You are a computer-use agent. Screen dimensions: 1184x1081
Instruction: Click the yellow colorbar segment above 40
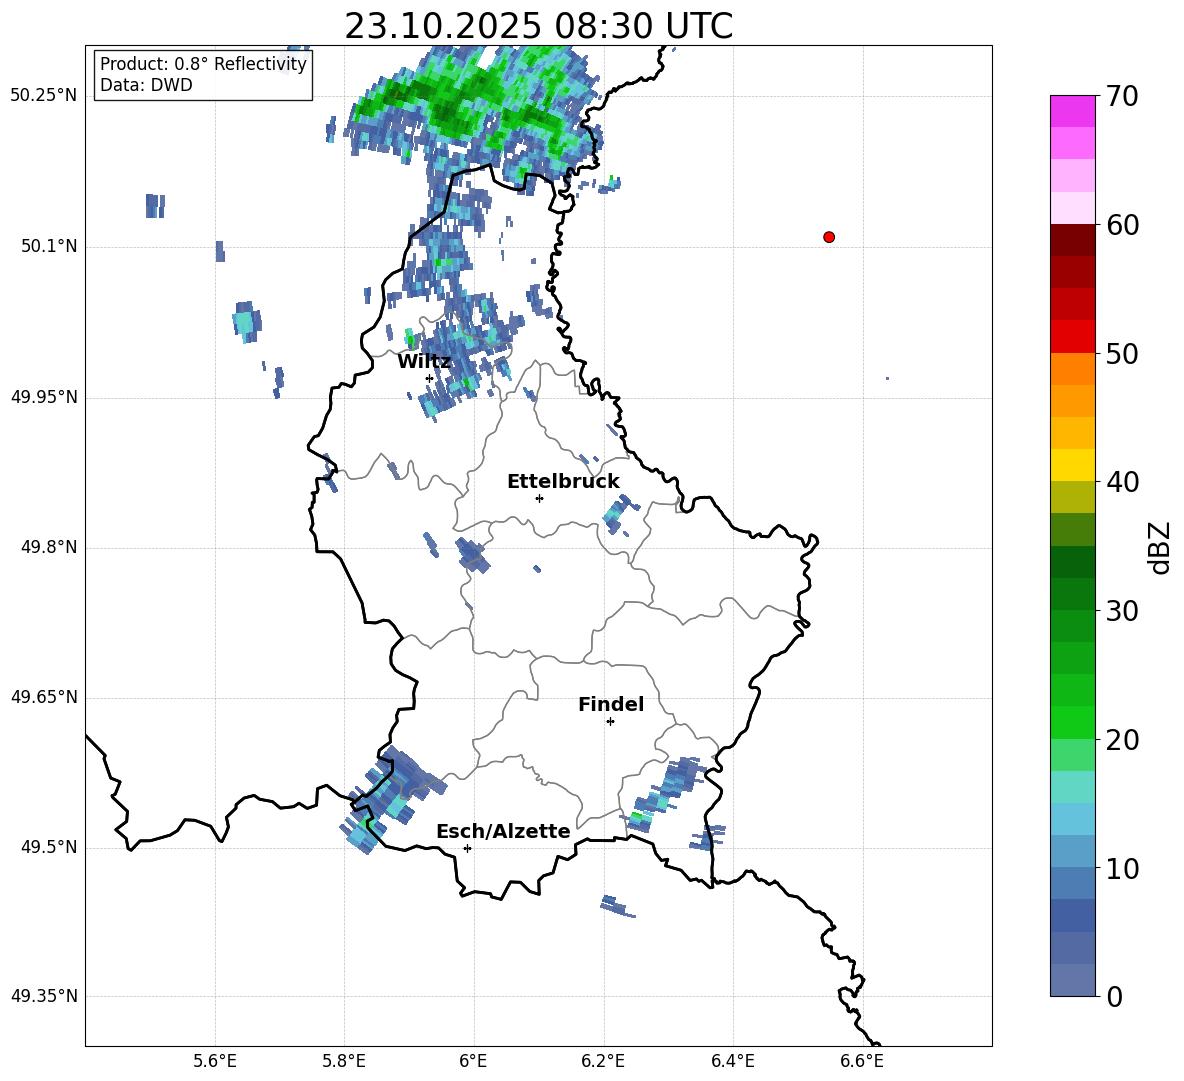(x=1073, y=465)
